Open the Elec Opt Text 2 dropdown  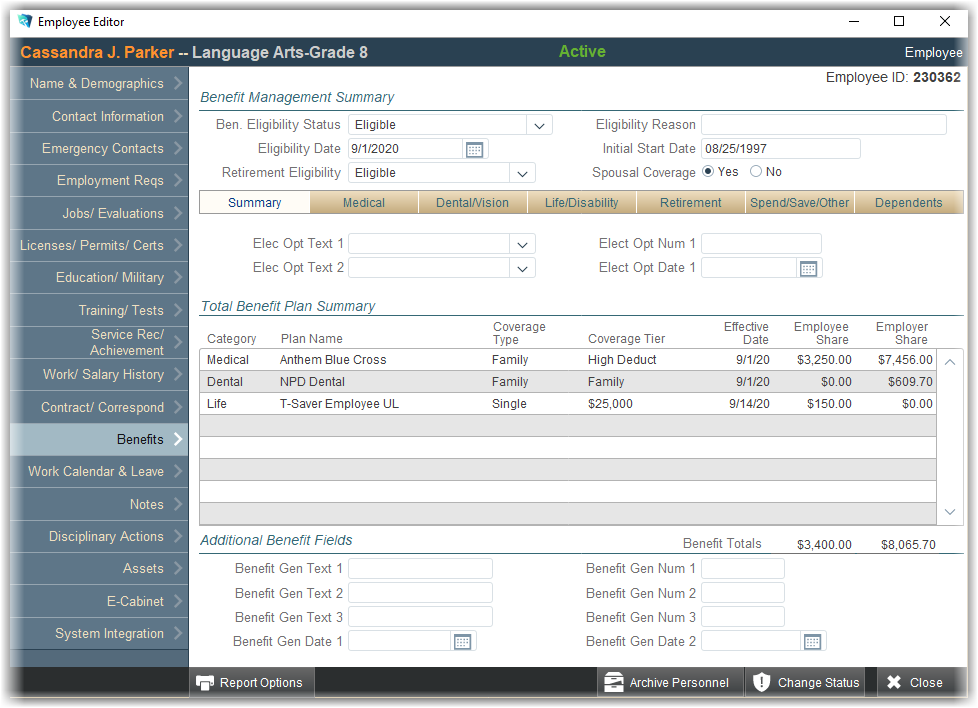(522, 268)
